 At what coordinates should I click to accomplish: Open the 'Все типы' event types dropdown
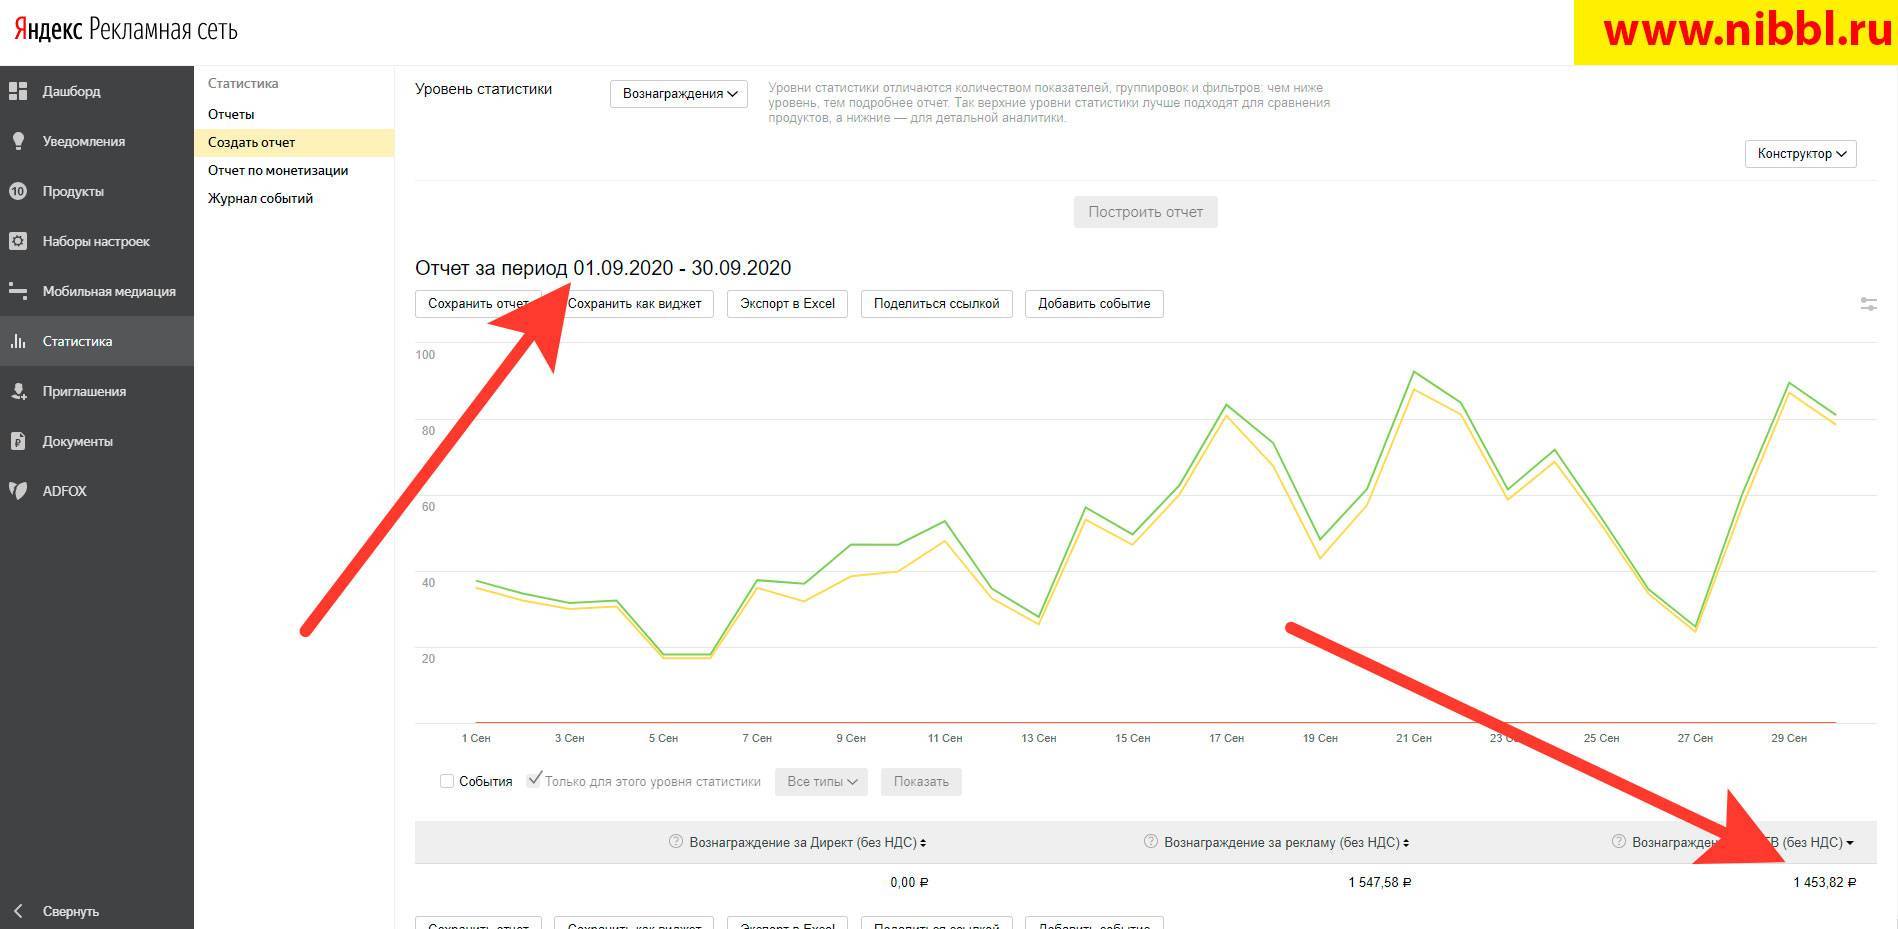[821, 781]
